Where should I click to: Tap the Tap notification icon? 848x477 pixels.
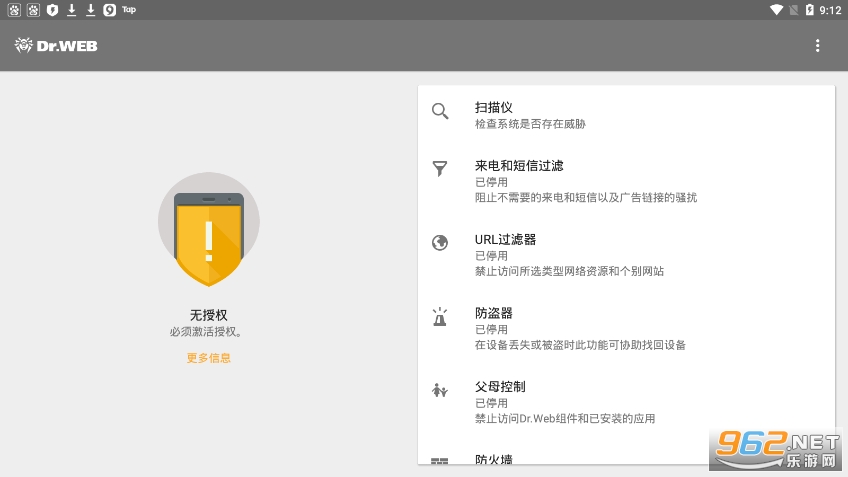click(129, 9)
